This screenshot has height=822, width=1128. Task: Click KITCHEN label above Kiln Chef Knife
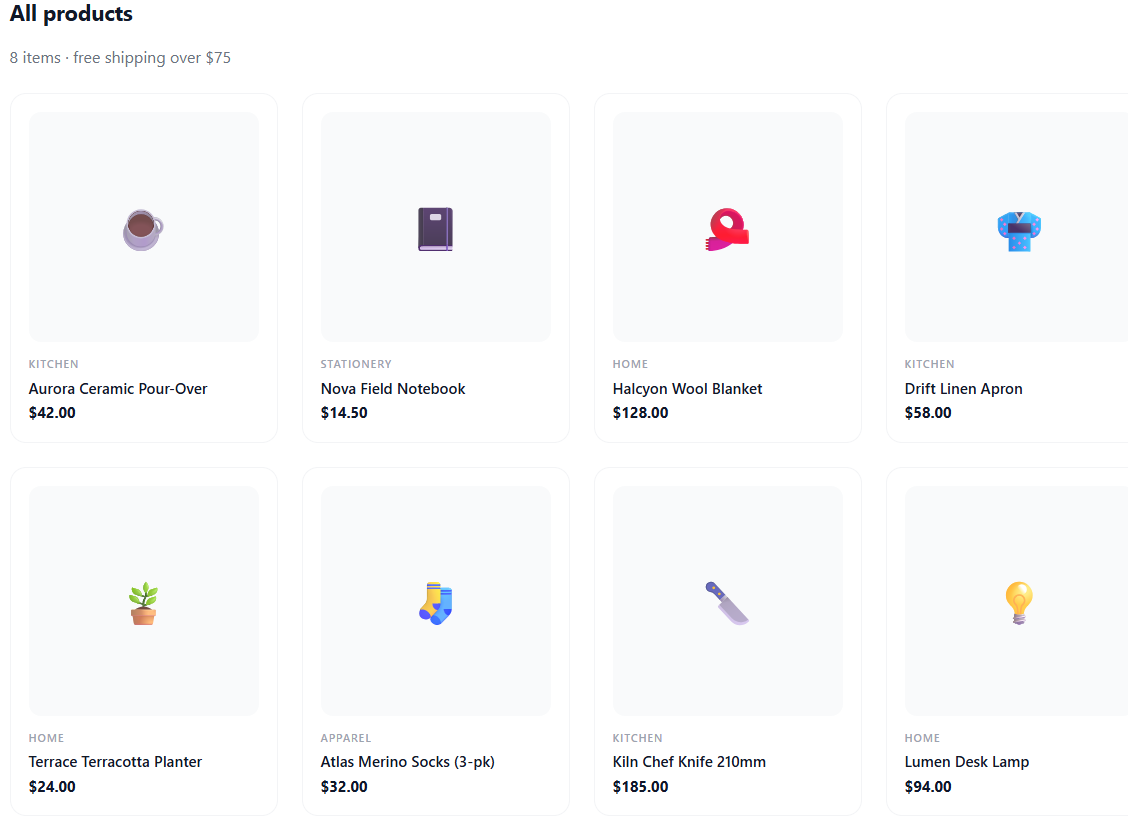coord(637,738)
